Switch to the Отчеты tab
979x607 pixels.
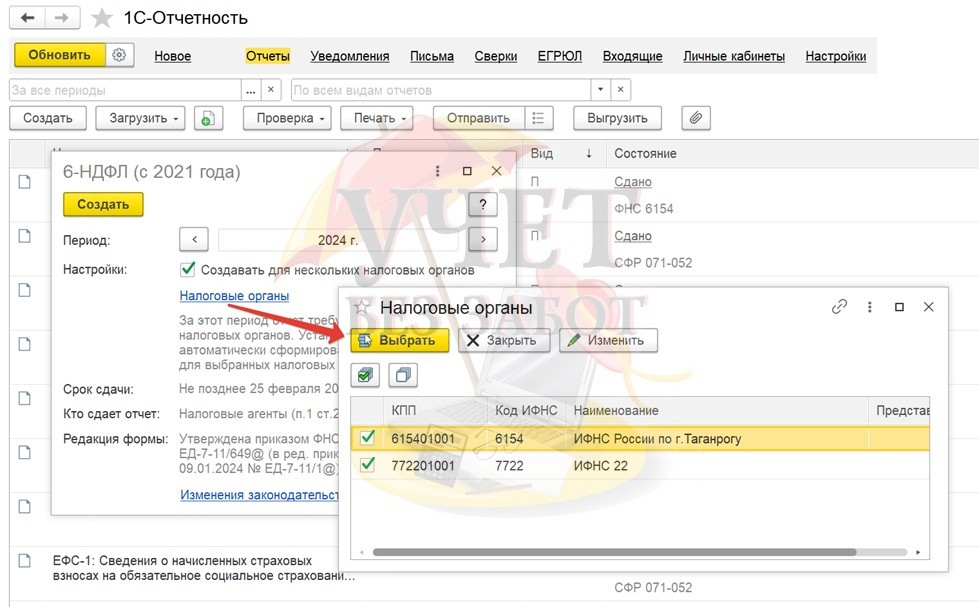(x=268, y=56)
